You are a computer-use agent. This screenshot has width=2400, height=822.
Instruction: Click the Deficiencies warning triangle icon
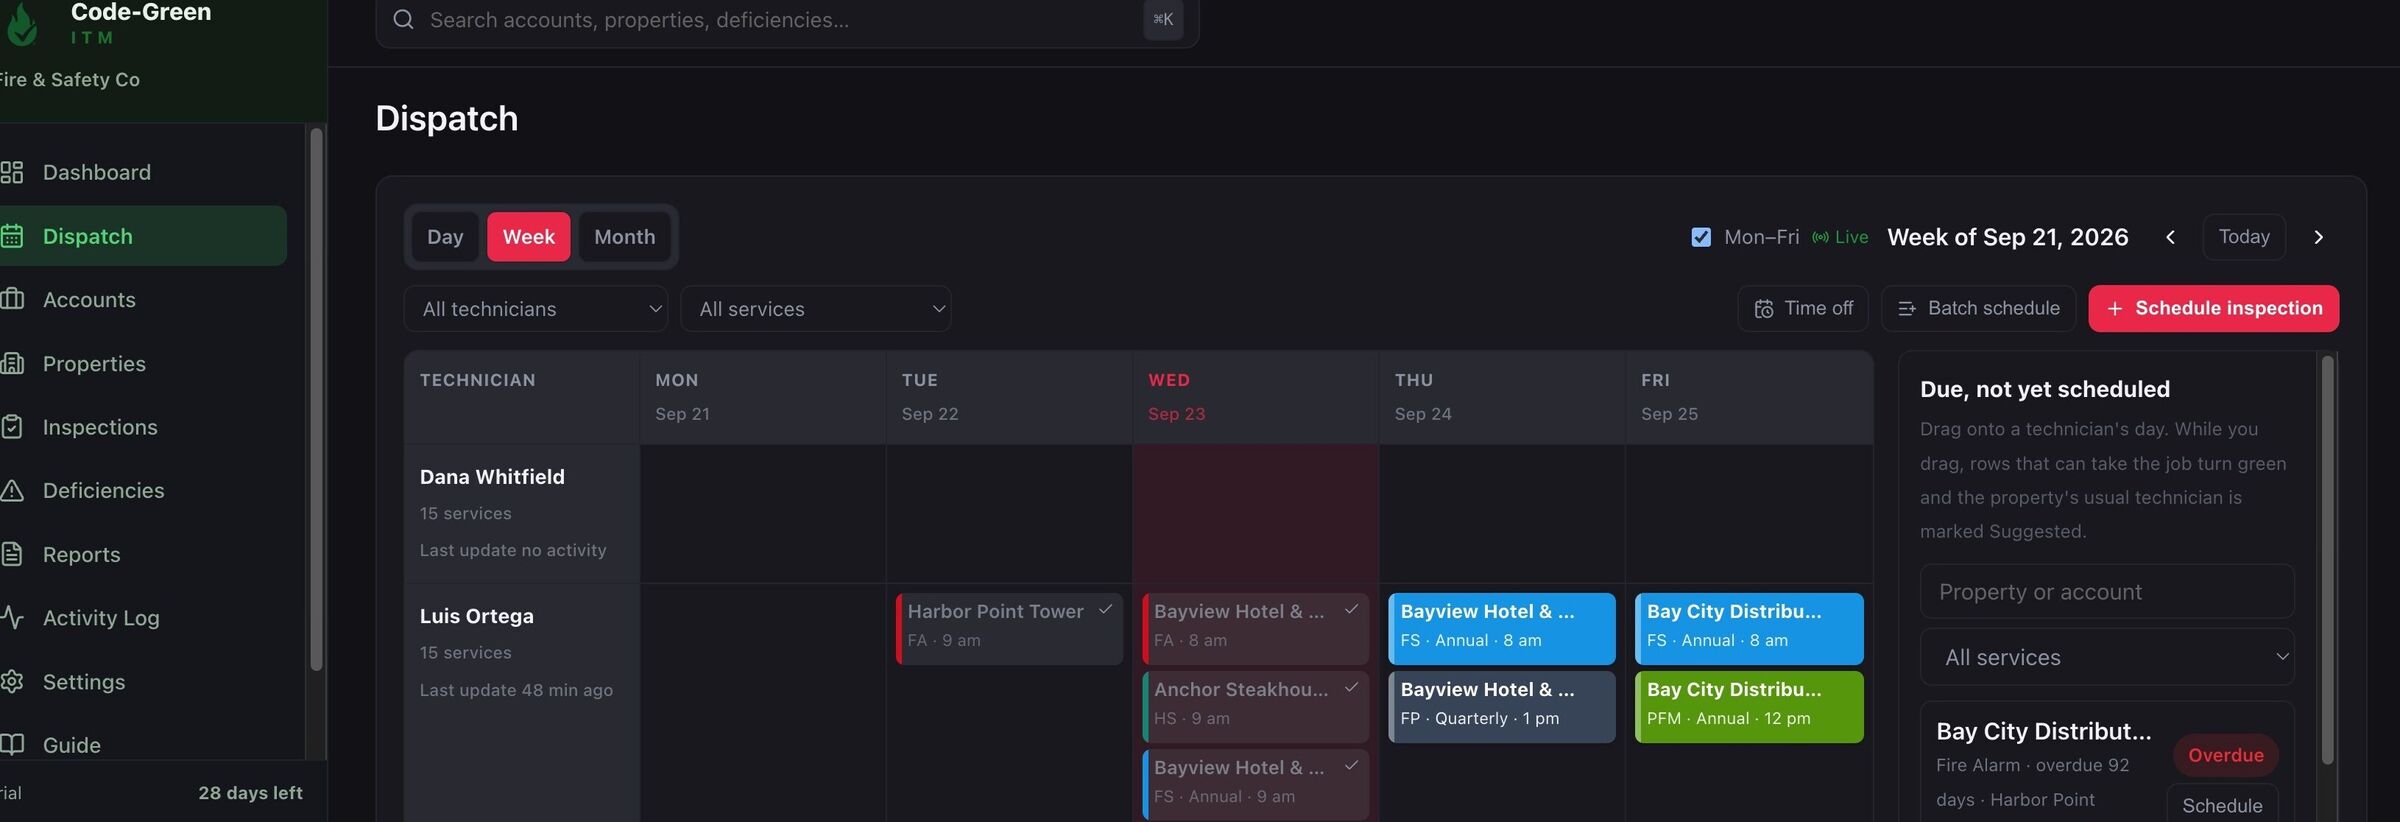12,491
